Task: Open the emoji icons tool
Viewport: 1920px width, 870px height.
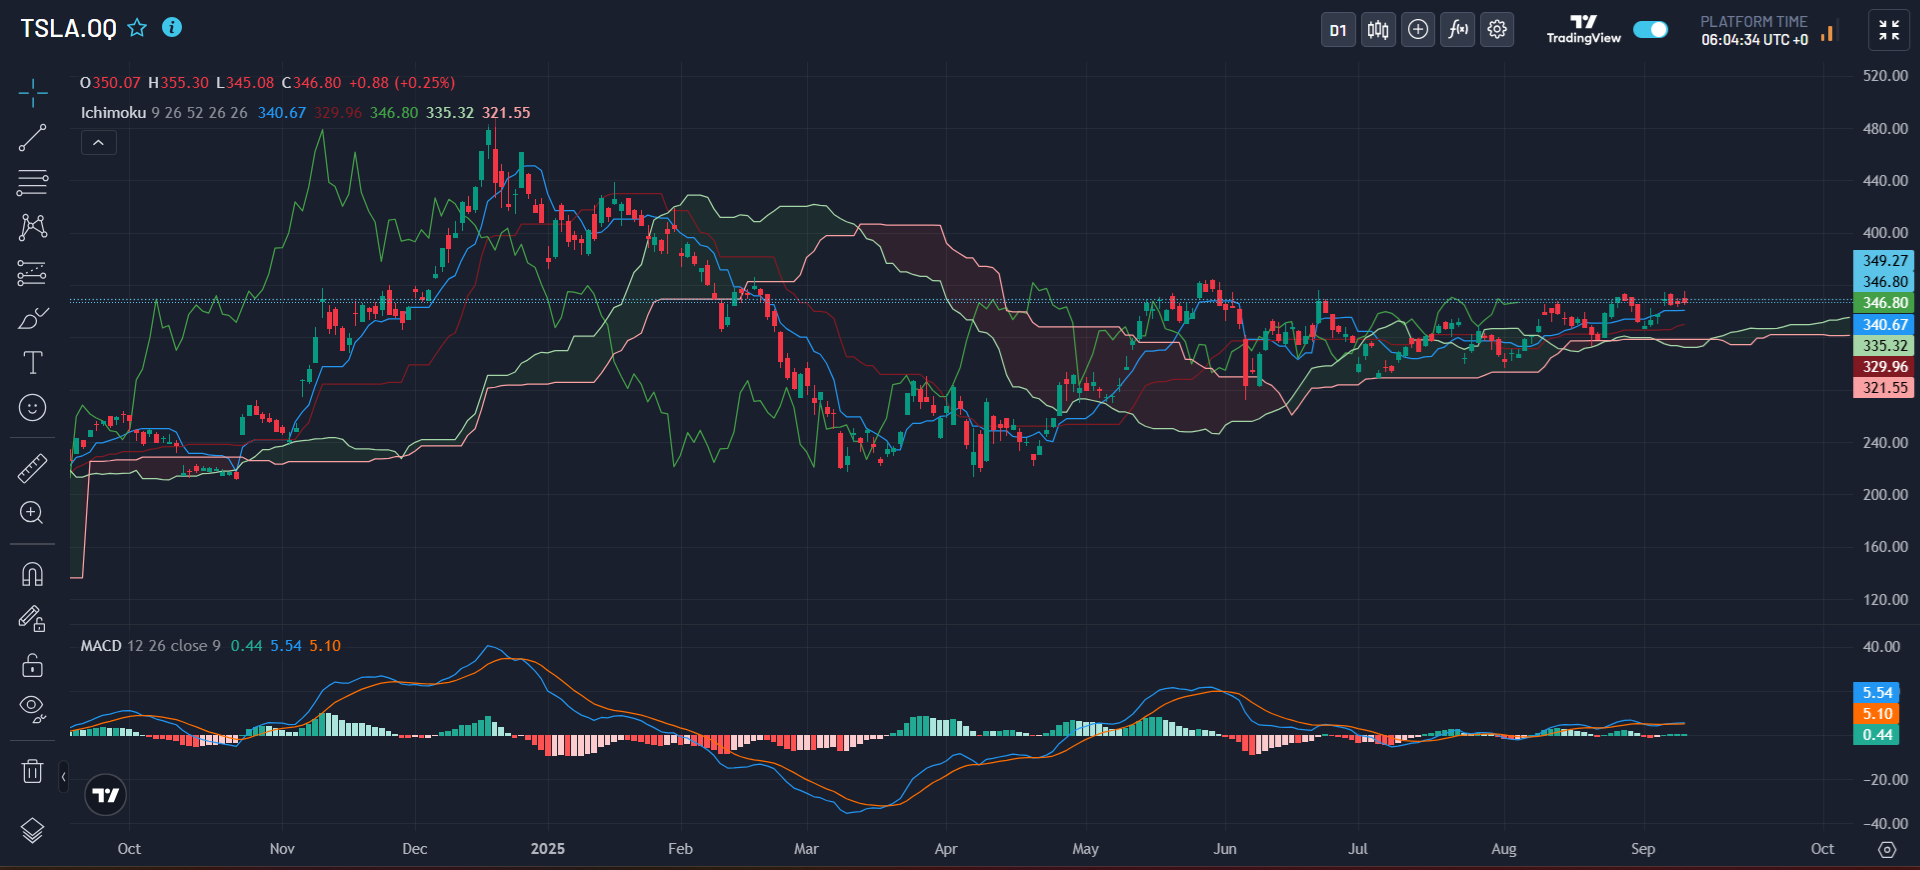Action: (32, 407)
